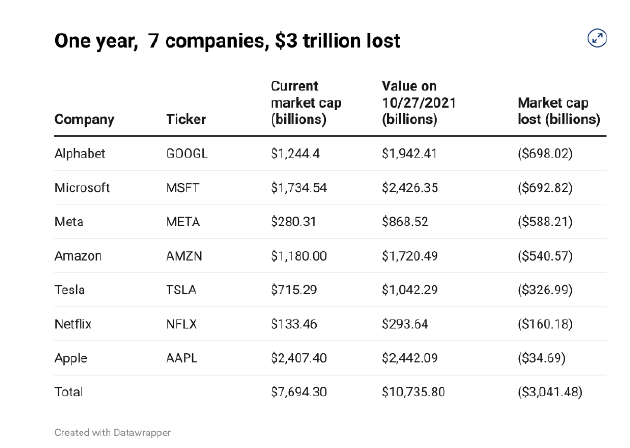Click the Alphabet company name cell
The width and height of the screenshot is (630, 448).
point(80,154)
